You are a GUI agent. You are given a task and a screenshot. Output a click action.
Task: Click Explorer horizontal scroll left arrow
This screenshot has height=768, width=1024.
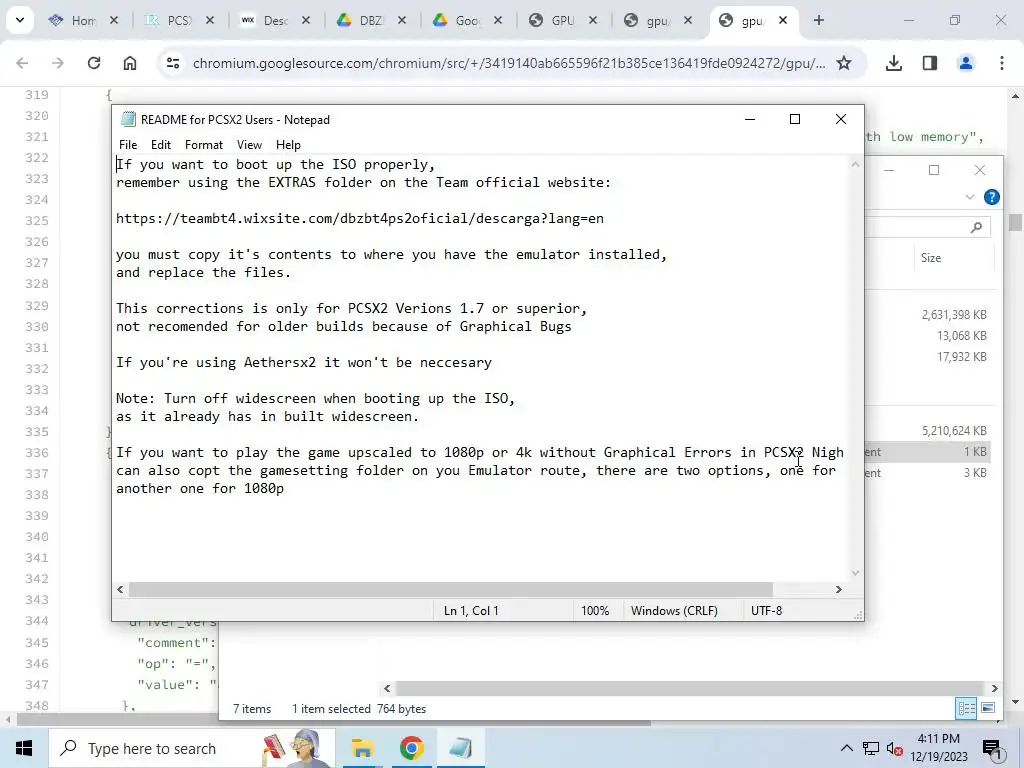pyautogui.click(x=387, y=688)
